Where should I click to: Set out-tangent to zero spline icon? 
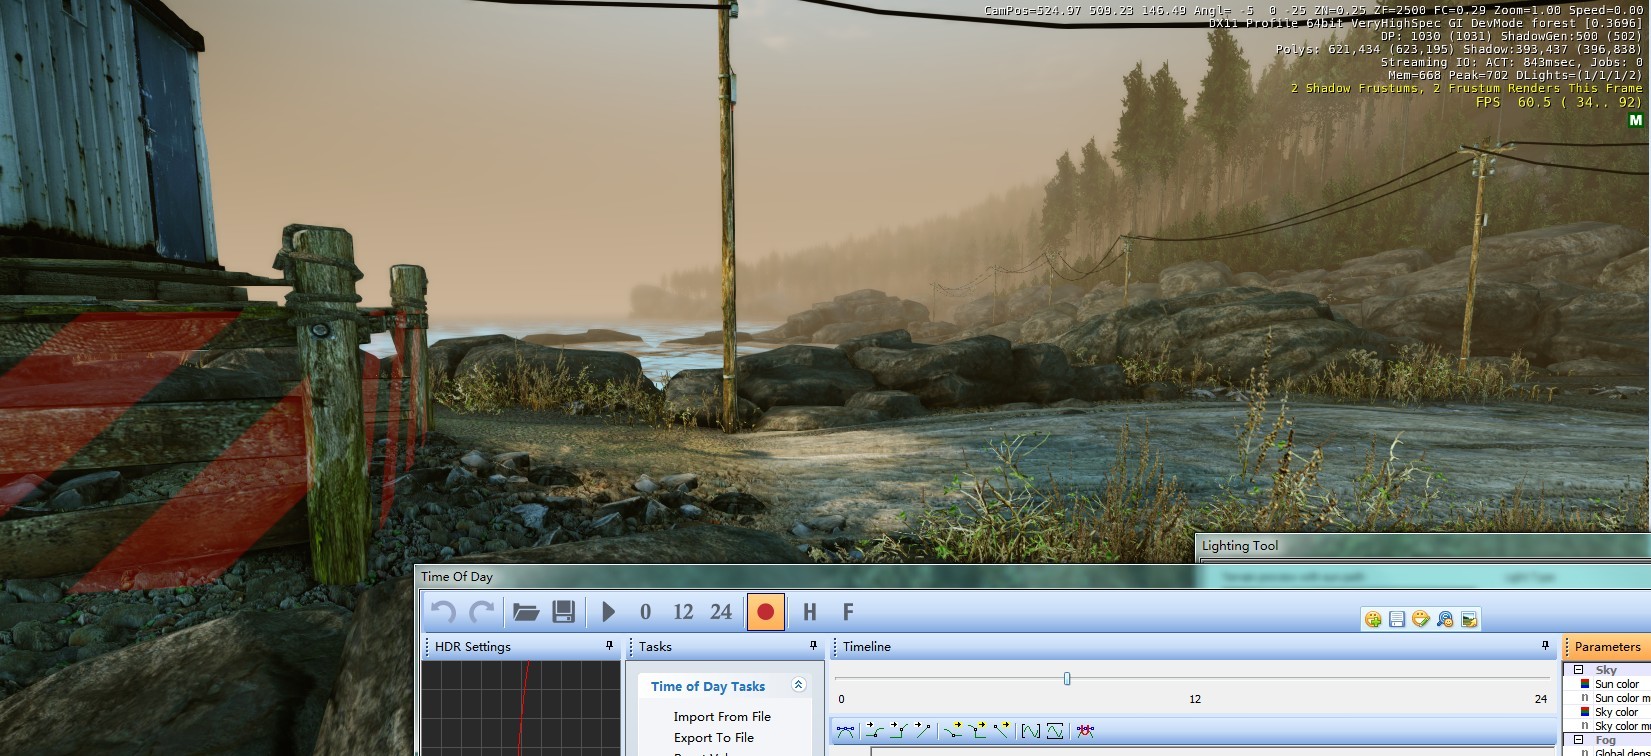click(x=953, y=731)
